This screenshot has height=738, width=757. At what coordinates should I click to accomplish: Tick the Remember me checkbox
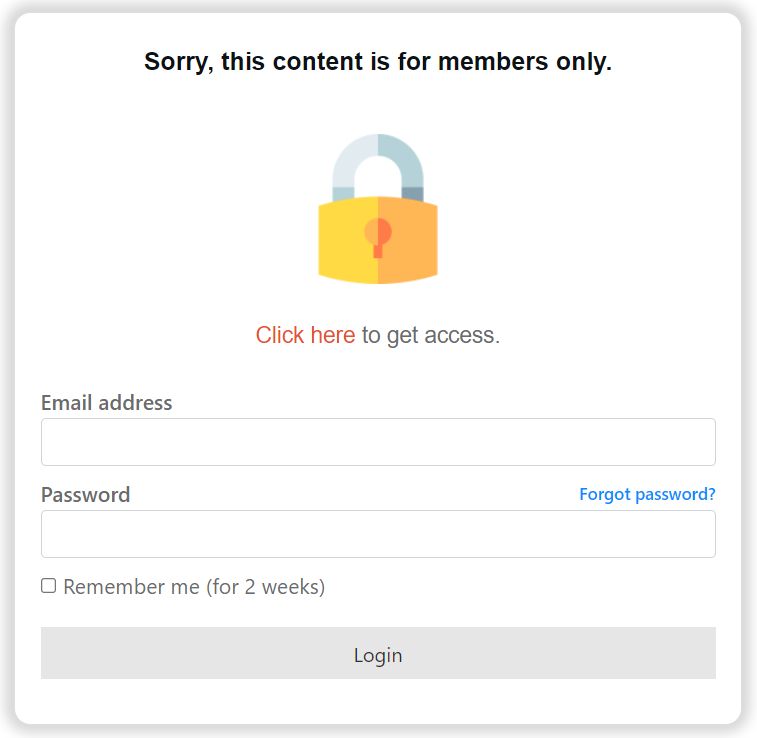(x=48, y=586)
